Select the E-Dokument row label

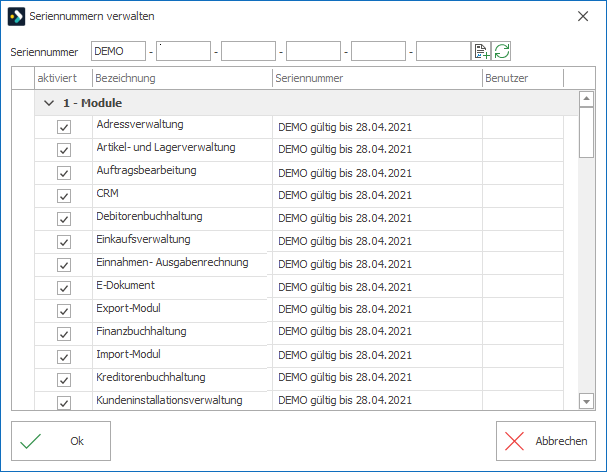(x=125, y=285)
